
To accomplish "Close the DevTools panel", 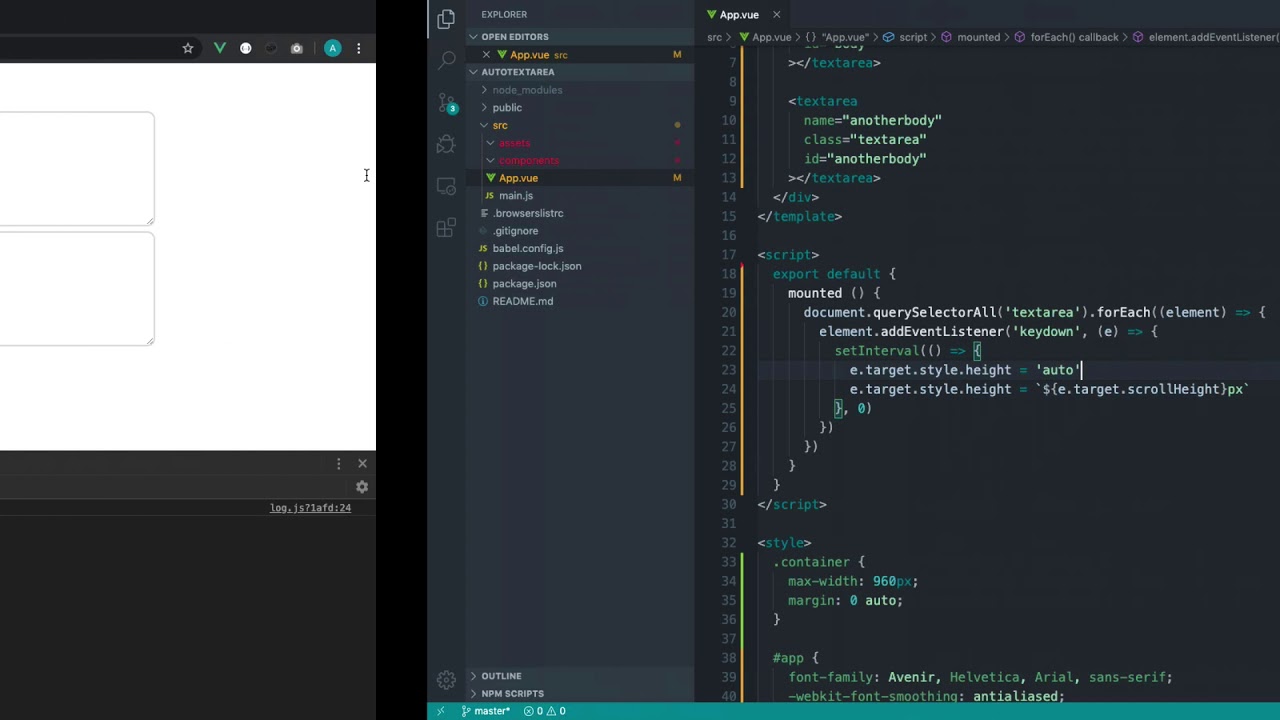I will pyautogui.click(x=362, y=464).
